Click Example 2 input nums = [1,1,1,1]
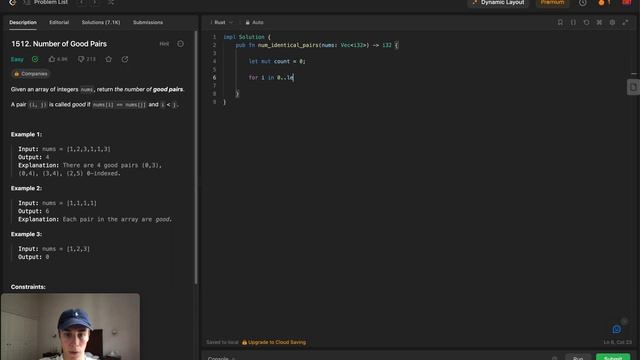The image size is (640, 360). point(58,203)
